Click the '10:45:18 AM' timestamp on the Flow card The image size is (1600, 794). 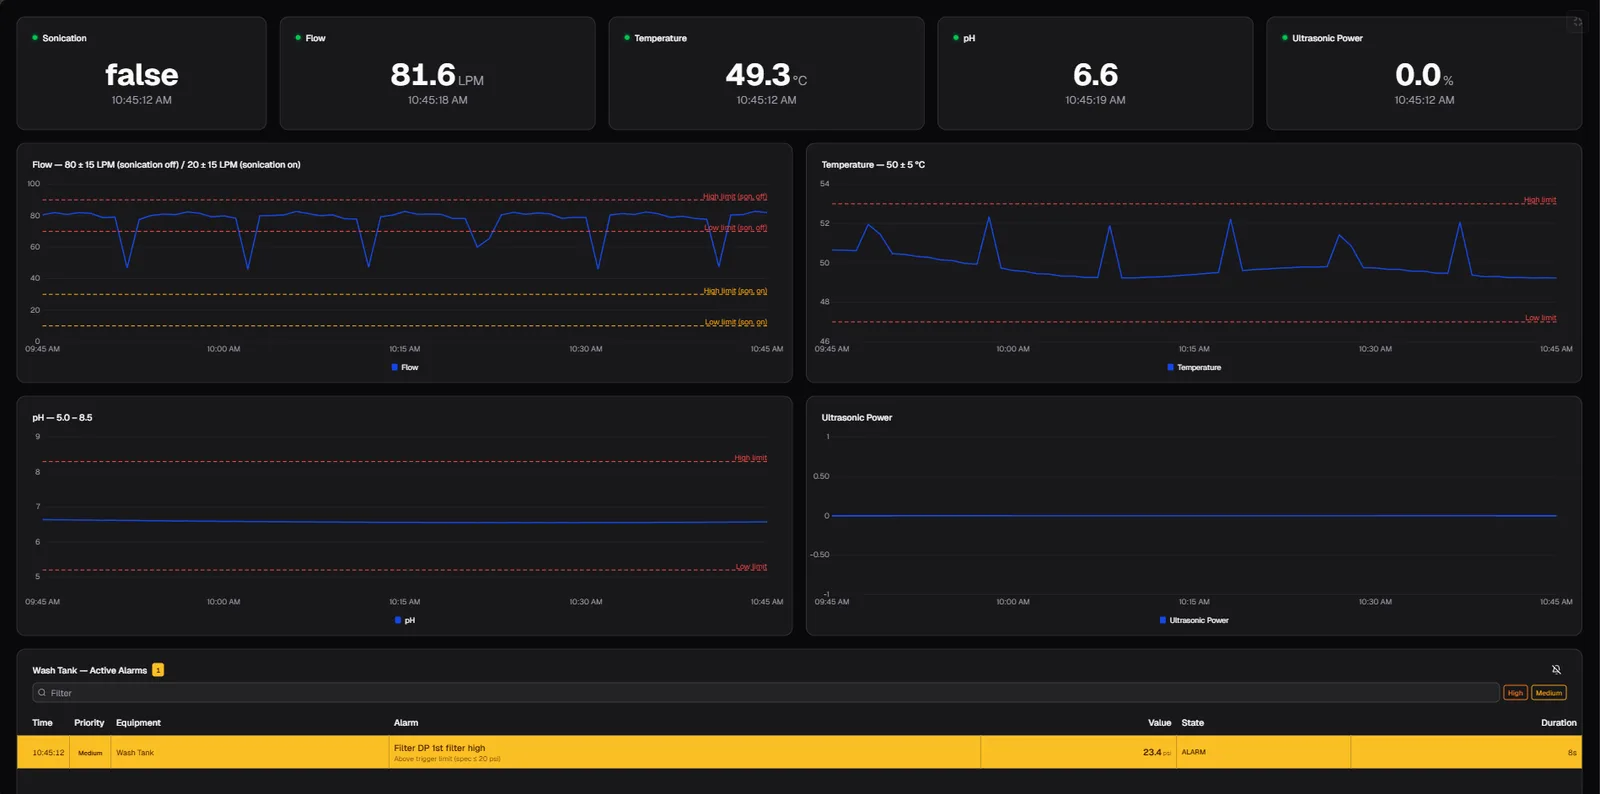tap(437, 100)
